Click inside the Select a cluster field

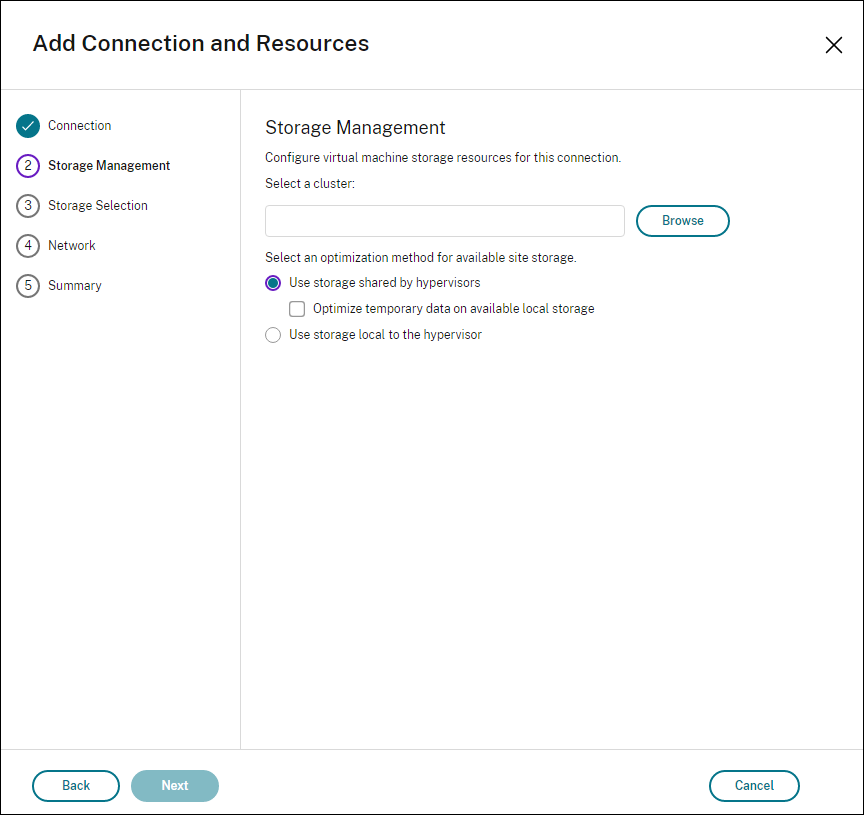tap(444, 220)
